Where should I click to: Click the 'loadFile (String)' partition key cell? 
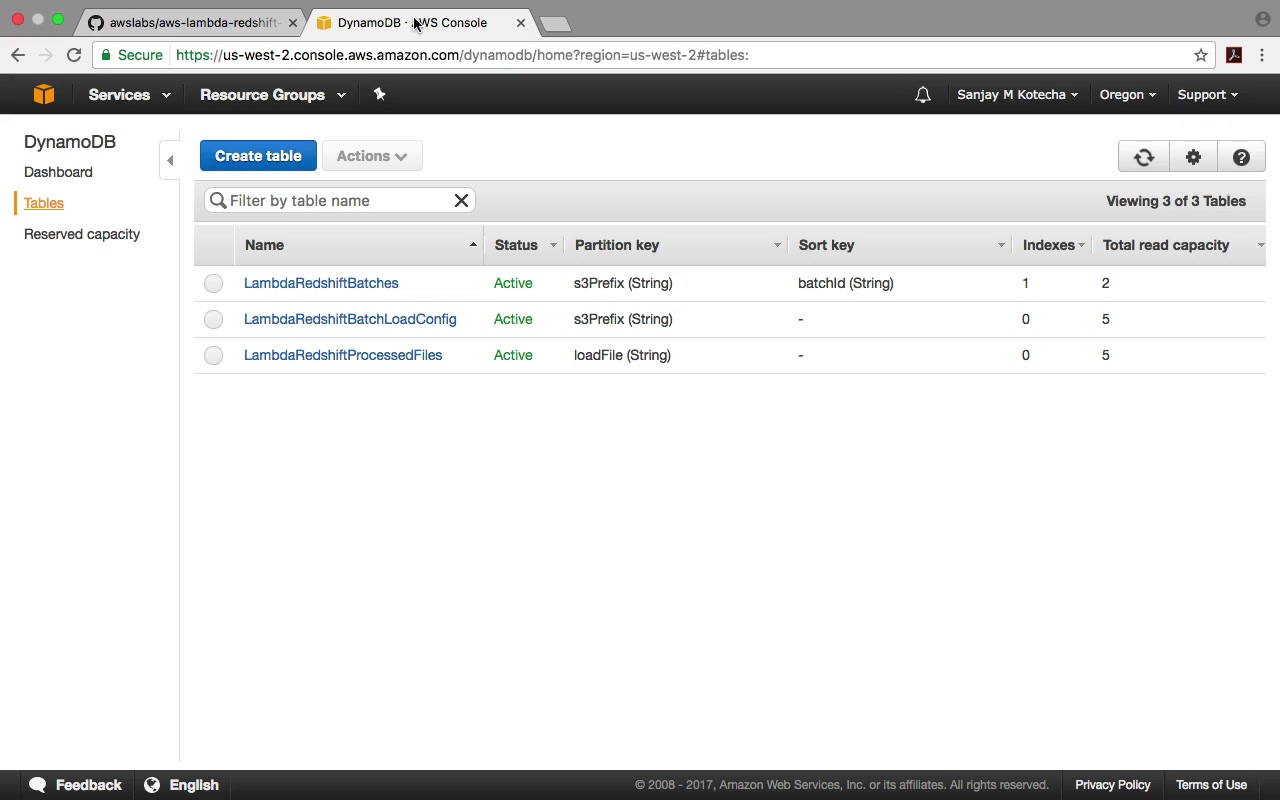pos(622,355)
